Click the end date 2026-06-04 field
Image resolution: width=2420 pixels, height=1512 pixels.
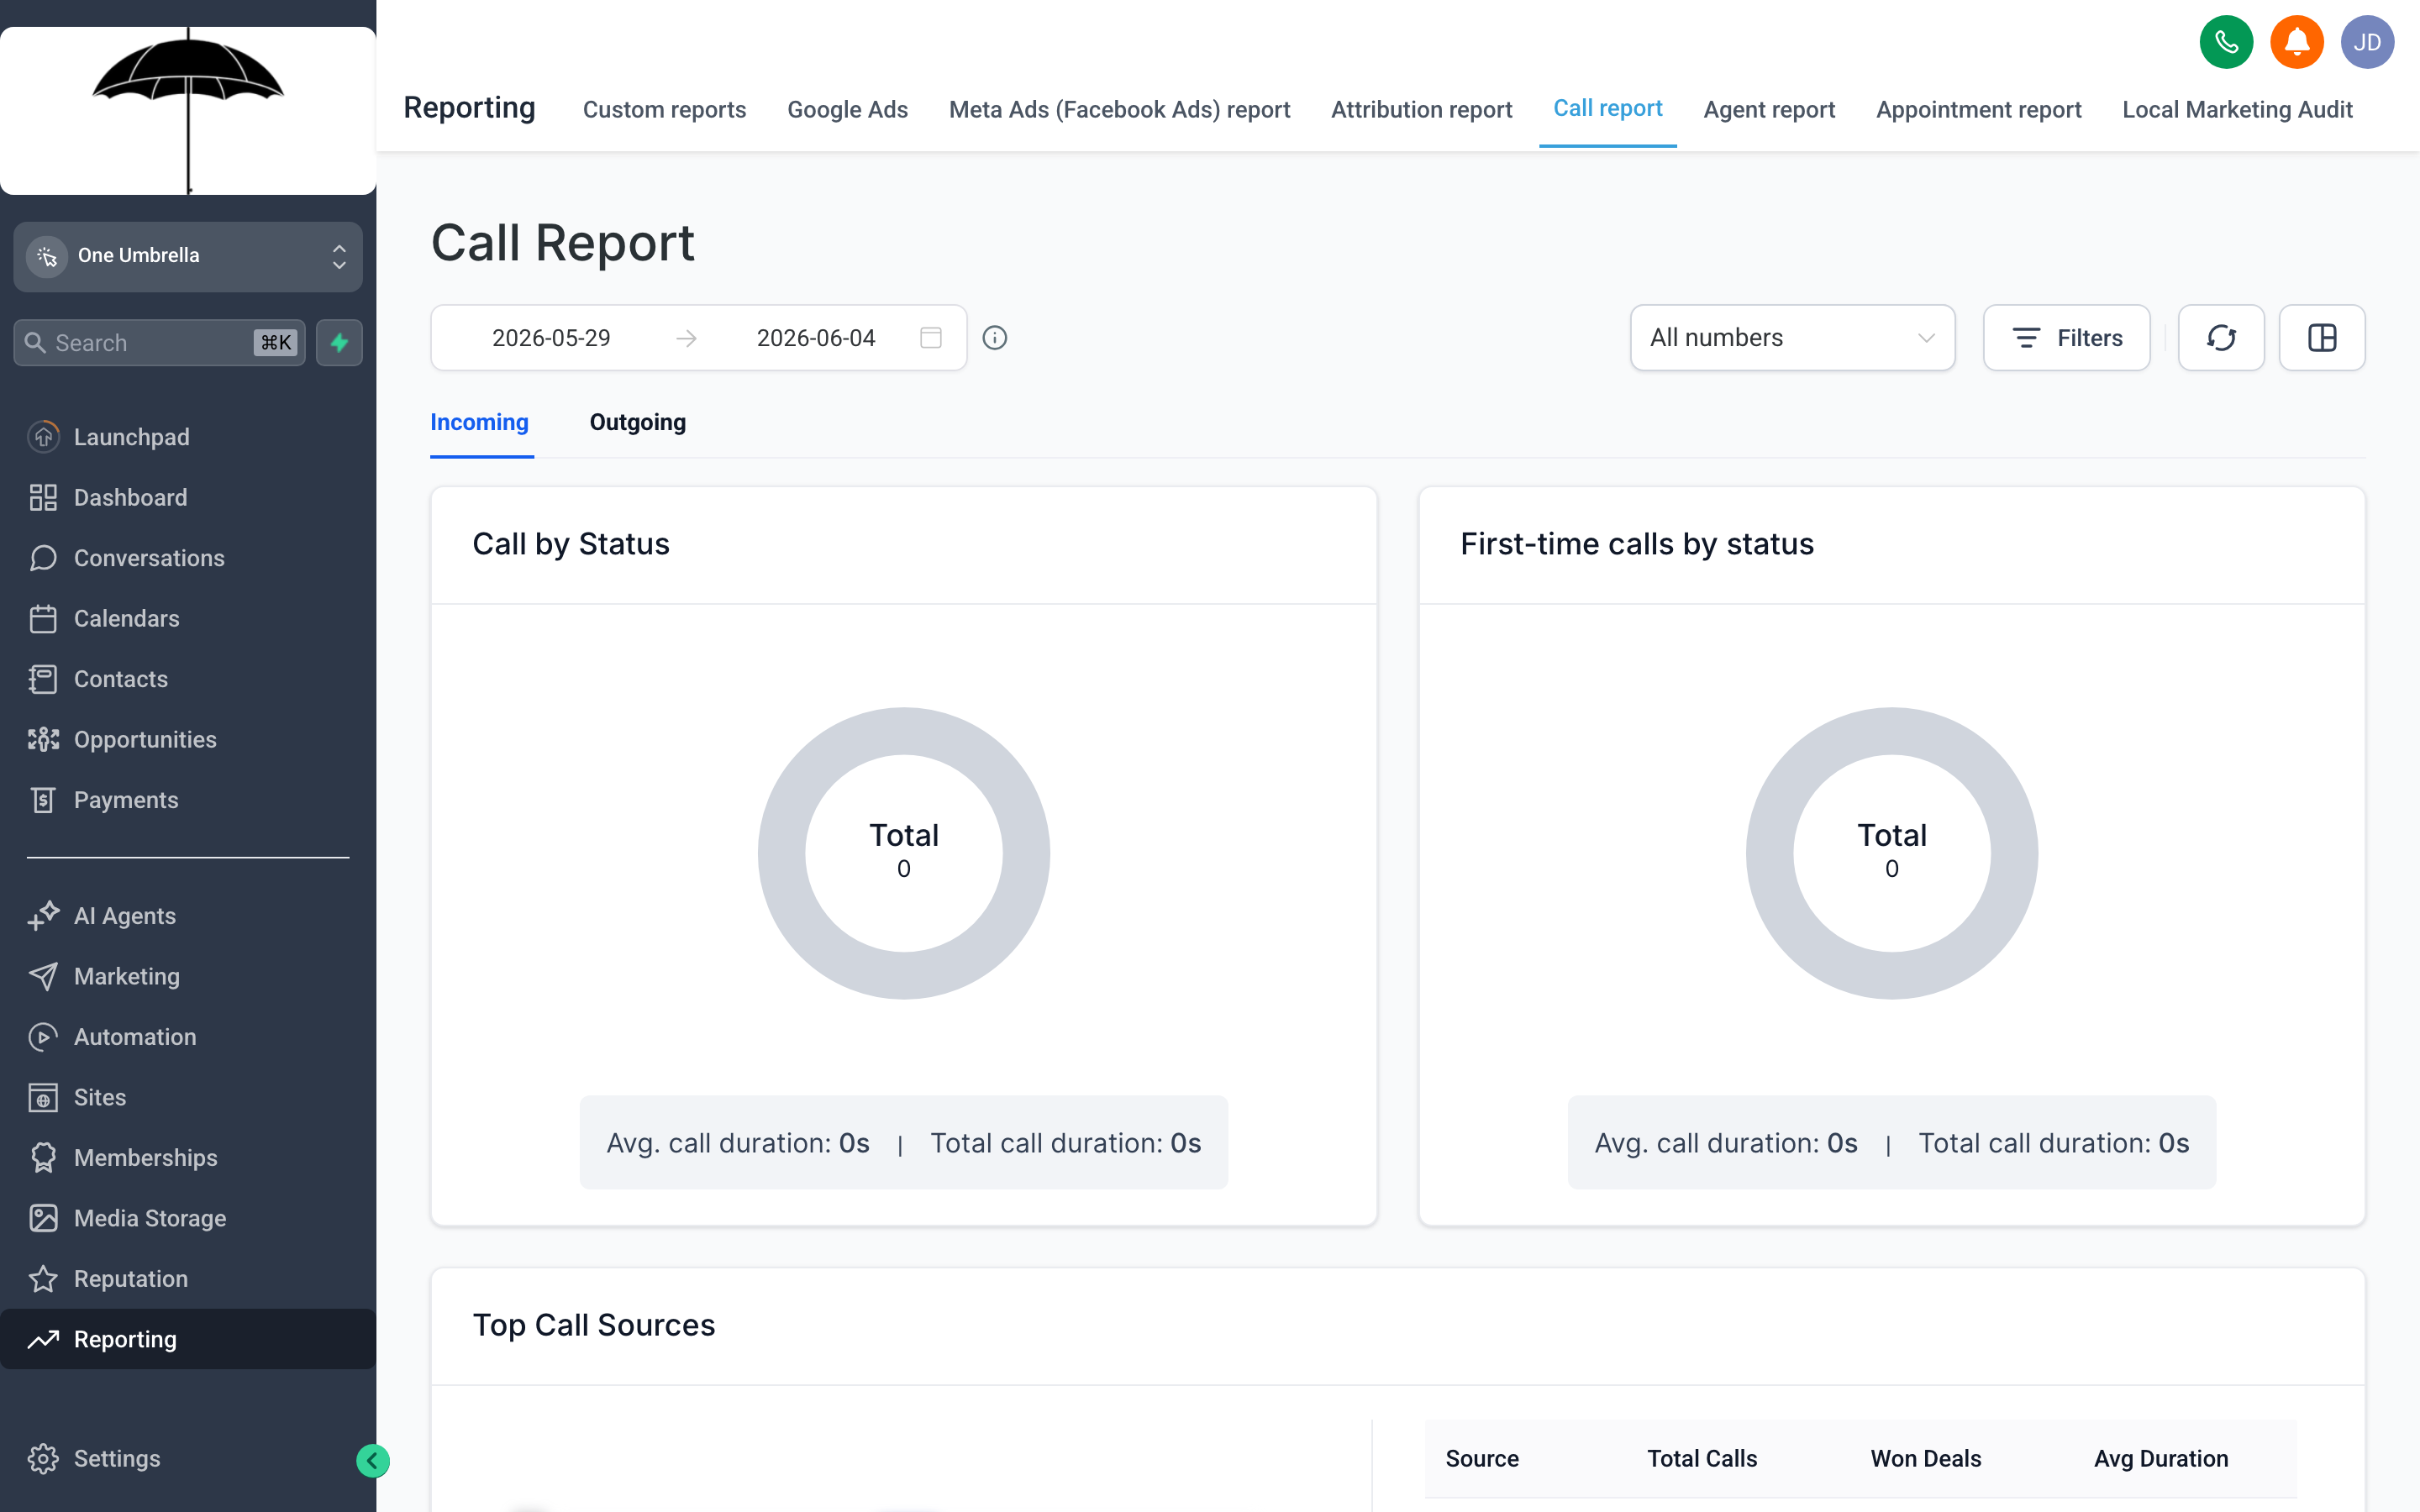(x=816, y=338)
